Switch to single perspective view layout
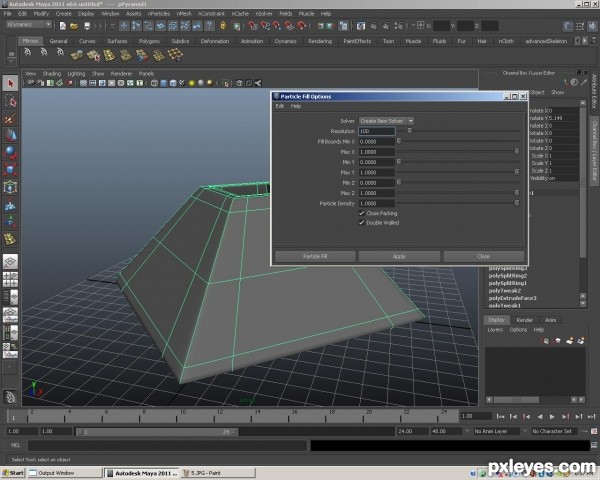 point(10,262)
